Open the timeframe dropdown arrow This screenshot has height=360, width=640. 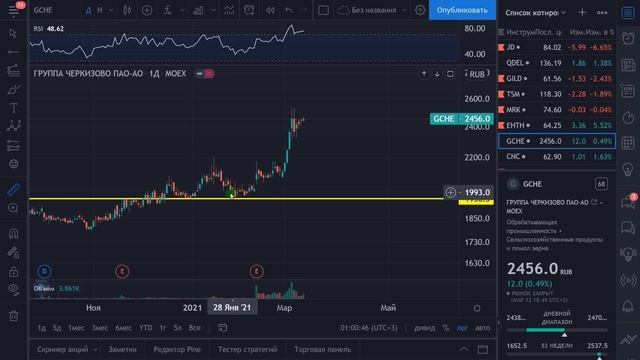(111, 10)
